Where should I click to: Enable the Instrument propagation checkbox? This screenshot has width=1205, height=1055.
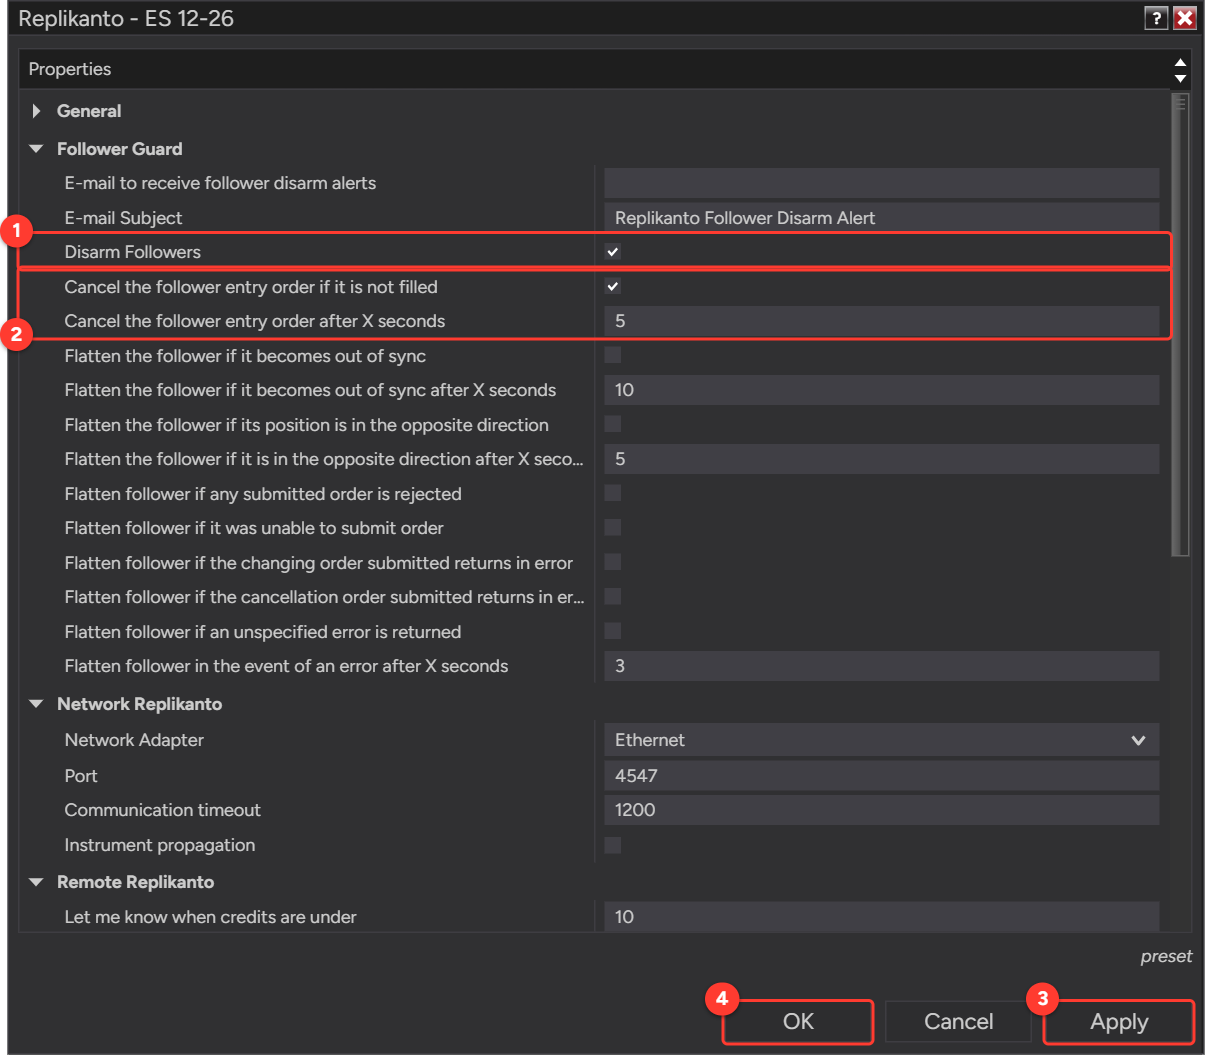coord(613,845)
